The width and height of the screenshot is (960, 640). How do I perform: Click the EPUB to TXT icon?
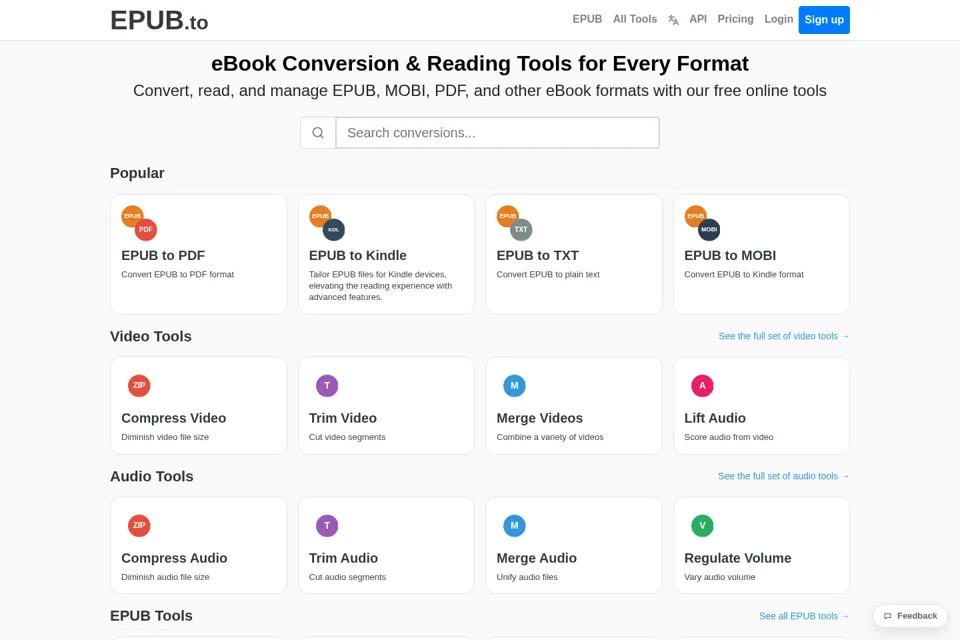(514, 223)
